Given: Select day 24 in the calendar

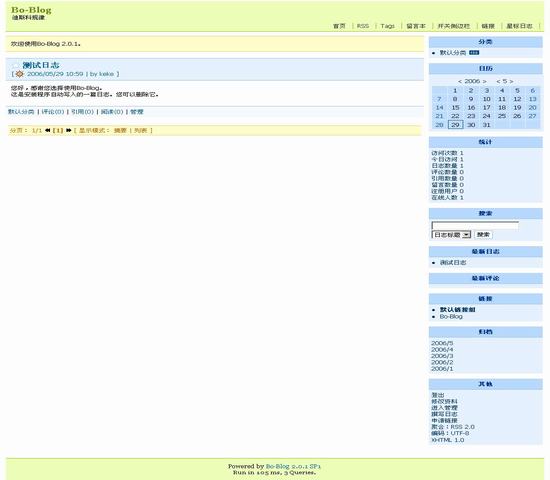Looking at the screenshot, I should (486, 116).
